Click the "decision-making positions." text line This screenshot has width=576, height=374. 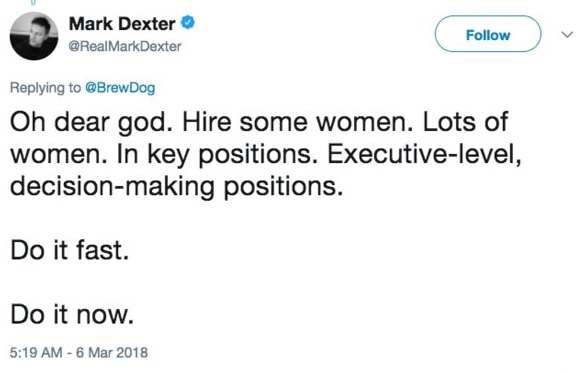point(176,187)
